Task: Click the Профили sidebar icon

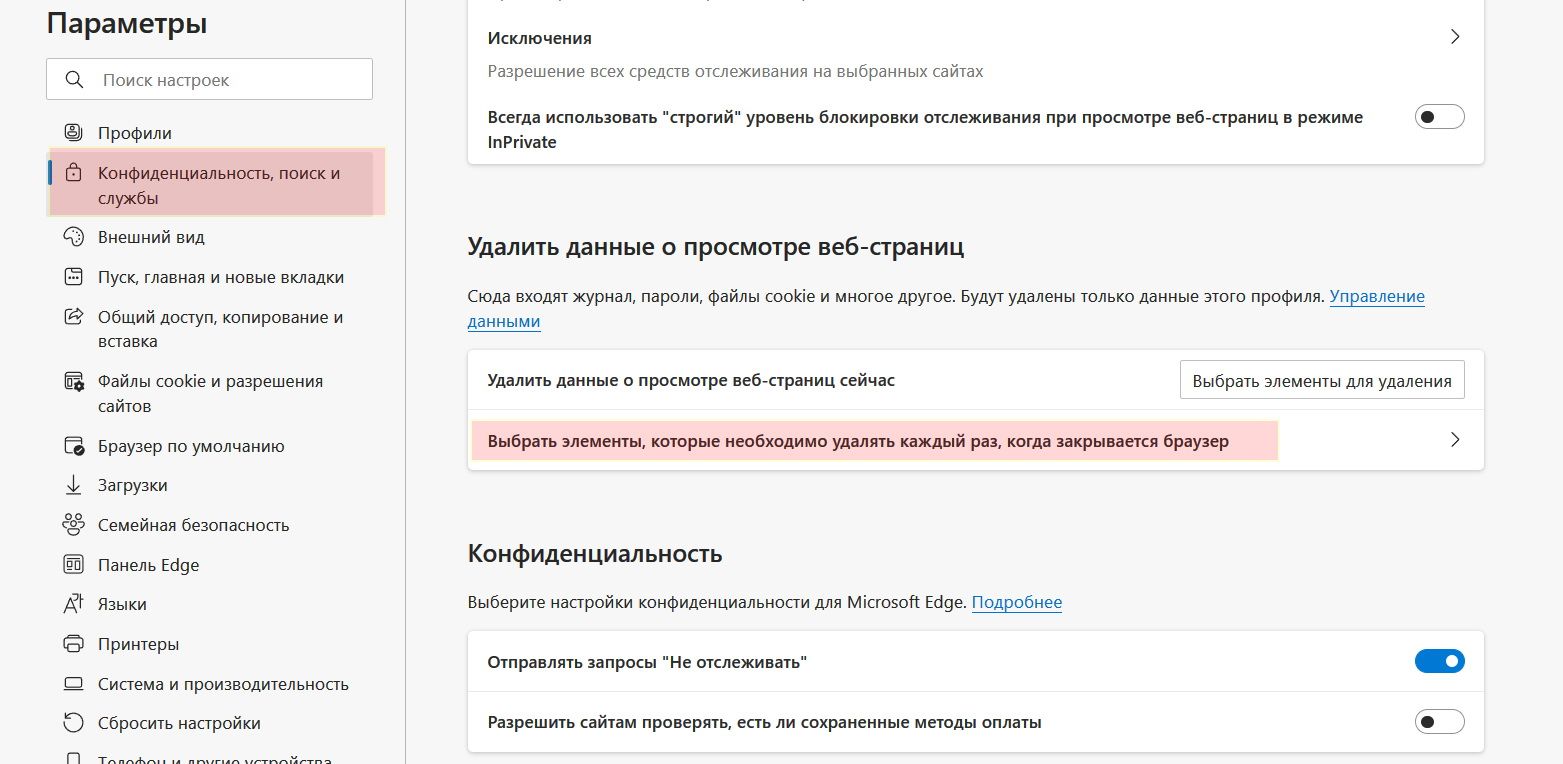Action: click(73, 132)
